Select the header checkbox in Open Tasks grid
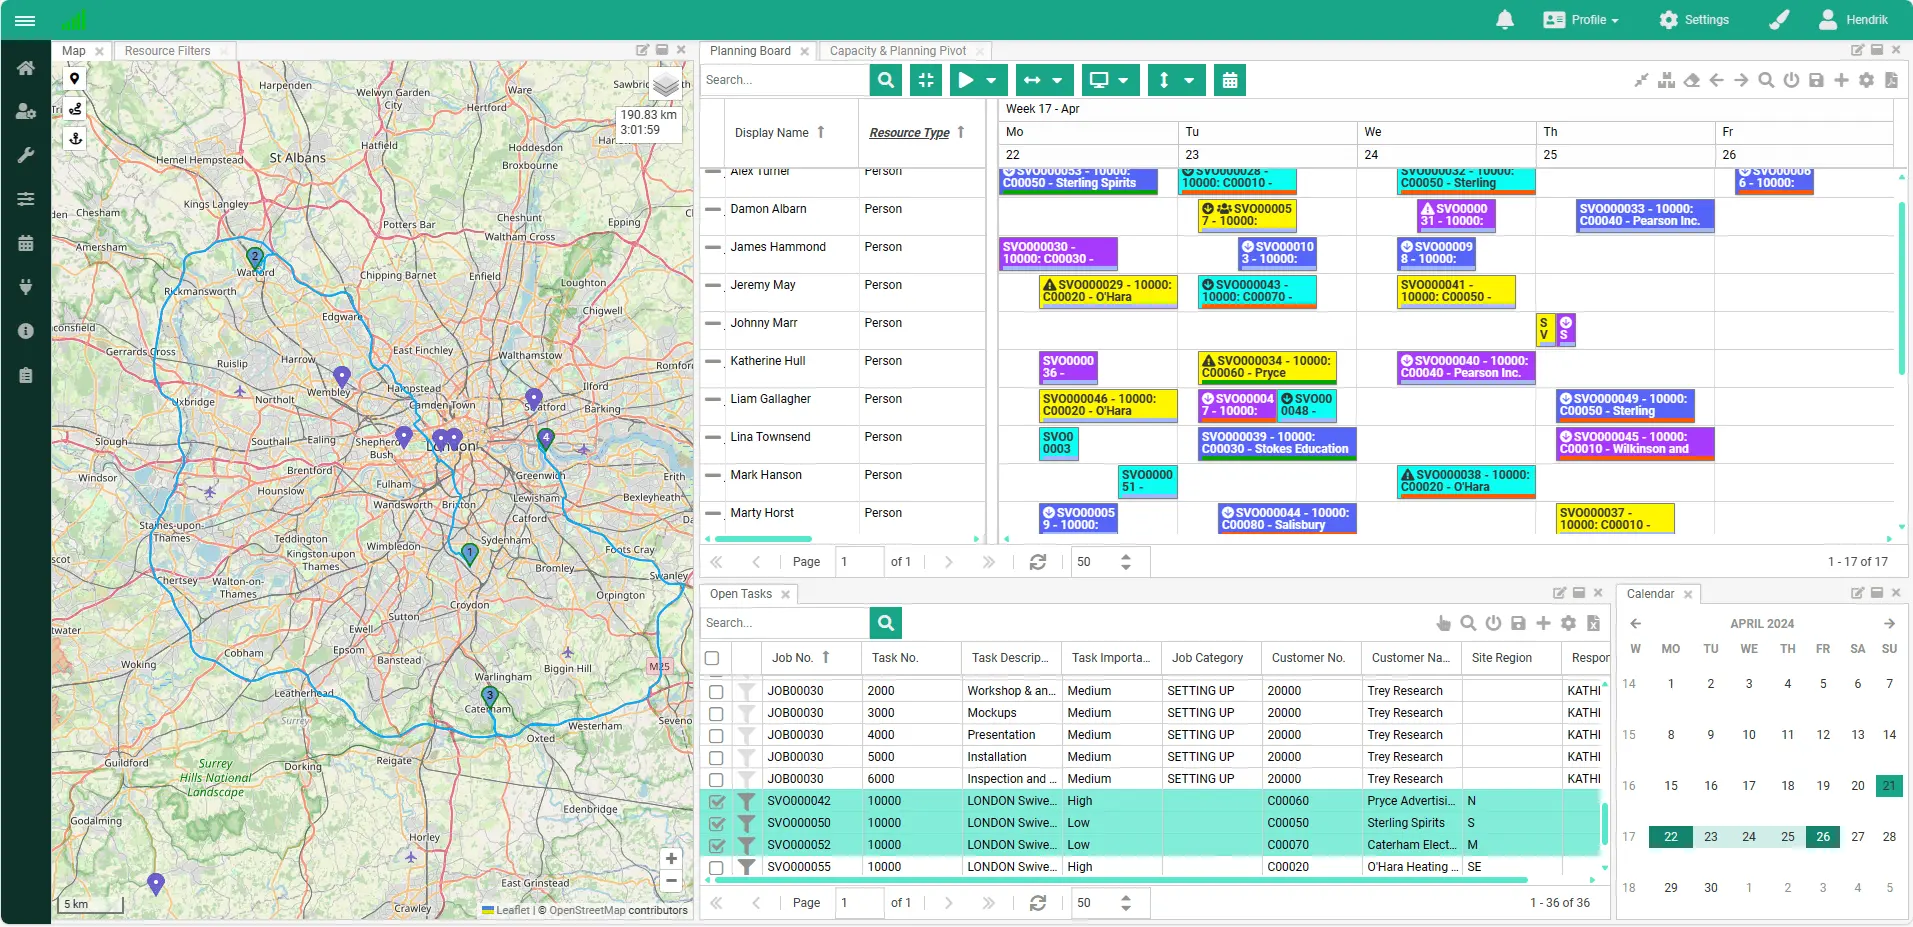 tap(713, 658)
